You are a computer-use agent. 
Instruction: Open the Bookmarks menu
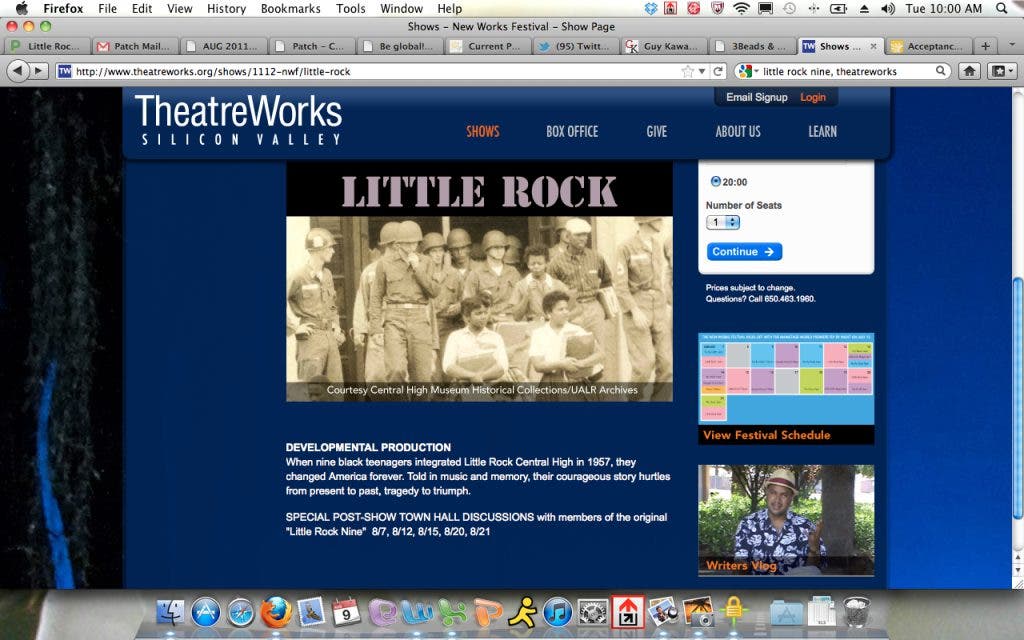[291, 8]
